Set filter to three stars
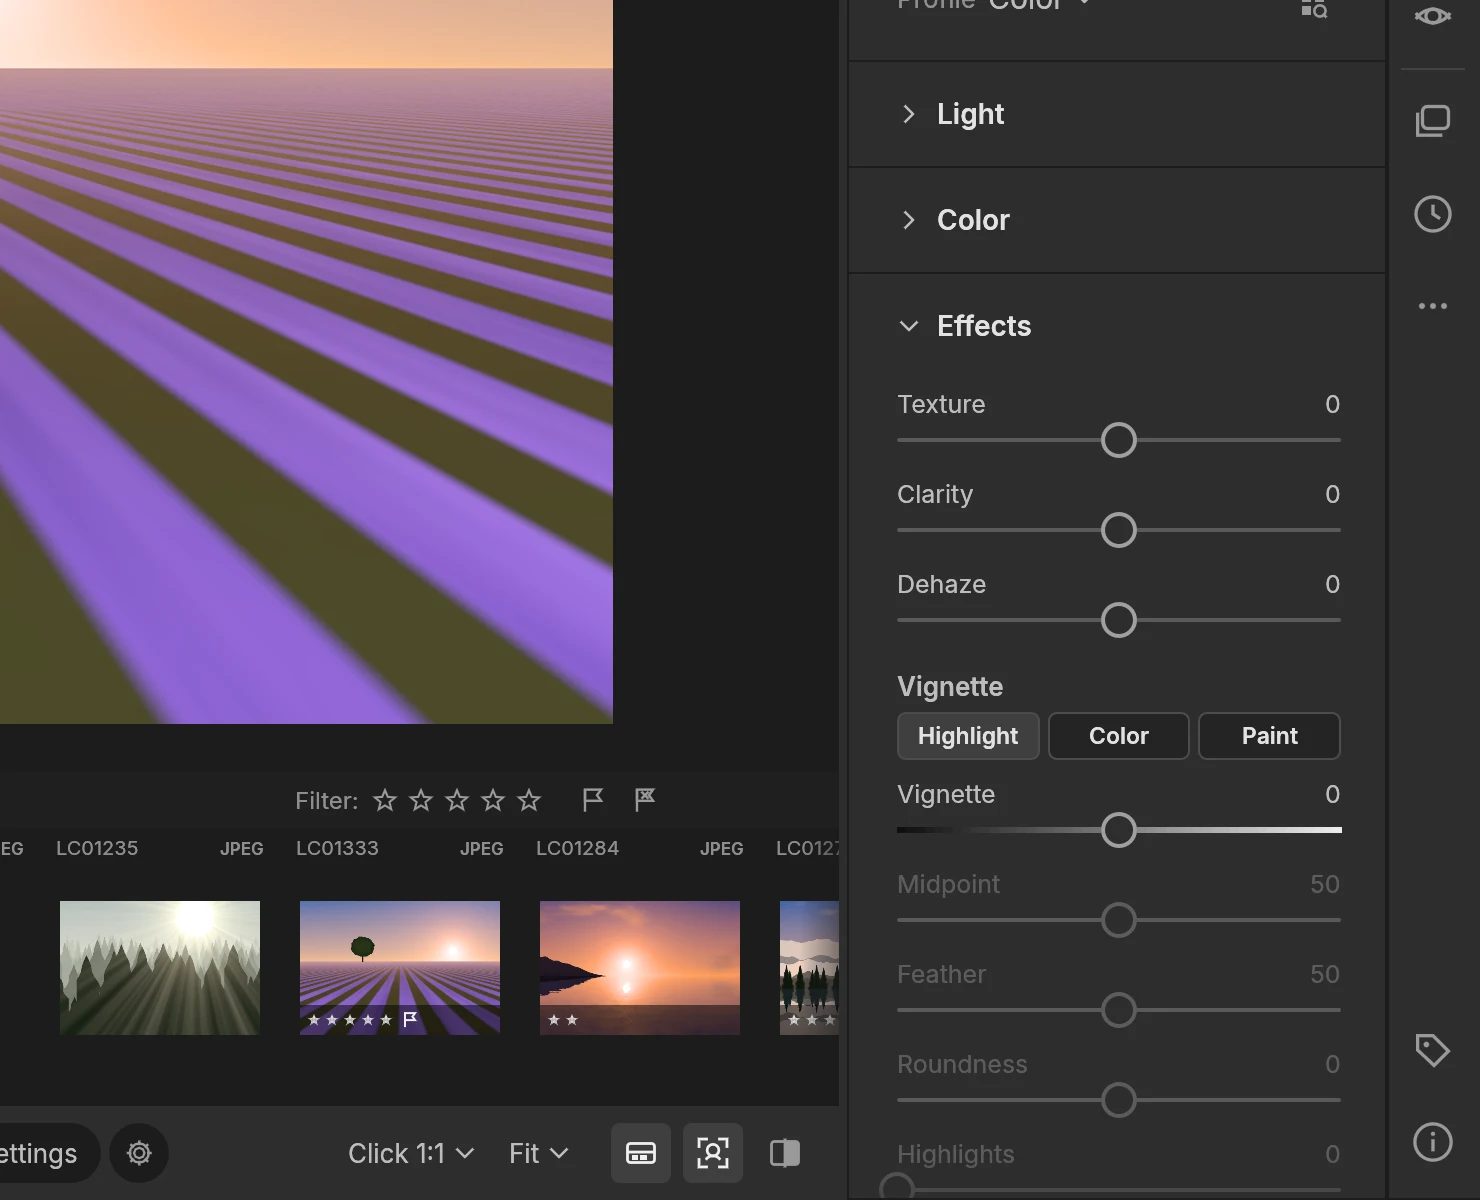 (457, 800)
